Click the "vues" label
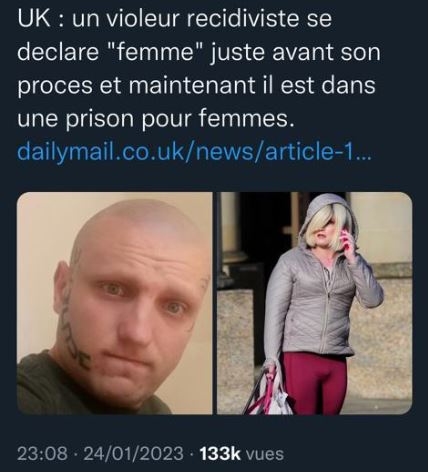This screenshot has height=472, width=428. point(264,454)
